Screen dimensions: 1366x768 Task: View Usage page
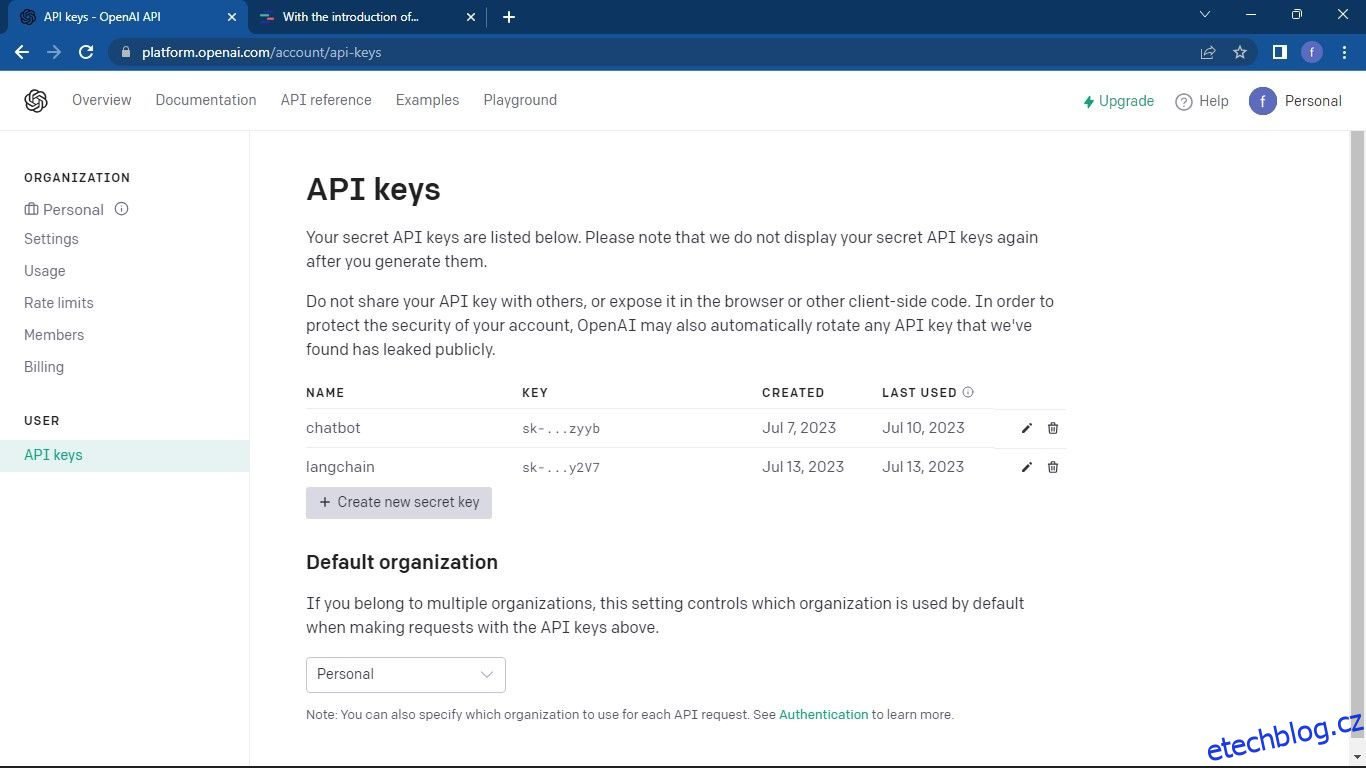[45, 271]
